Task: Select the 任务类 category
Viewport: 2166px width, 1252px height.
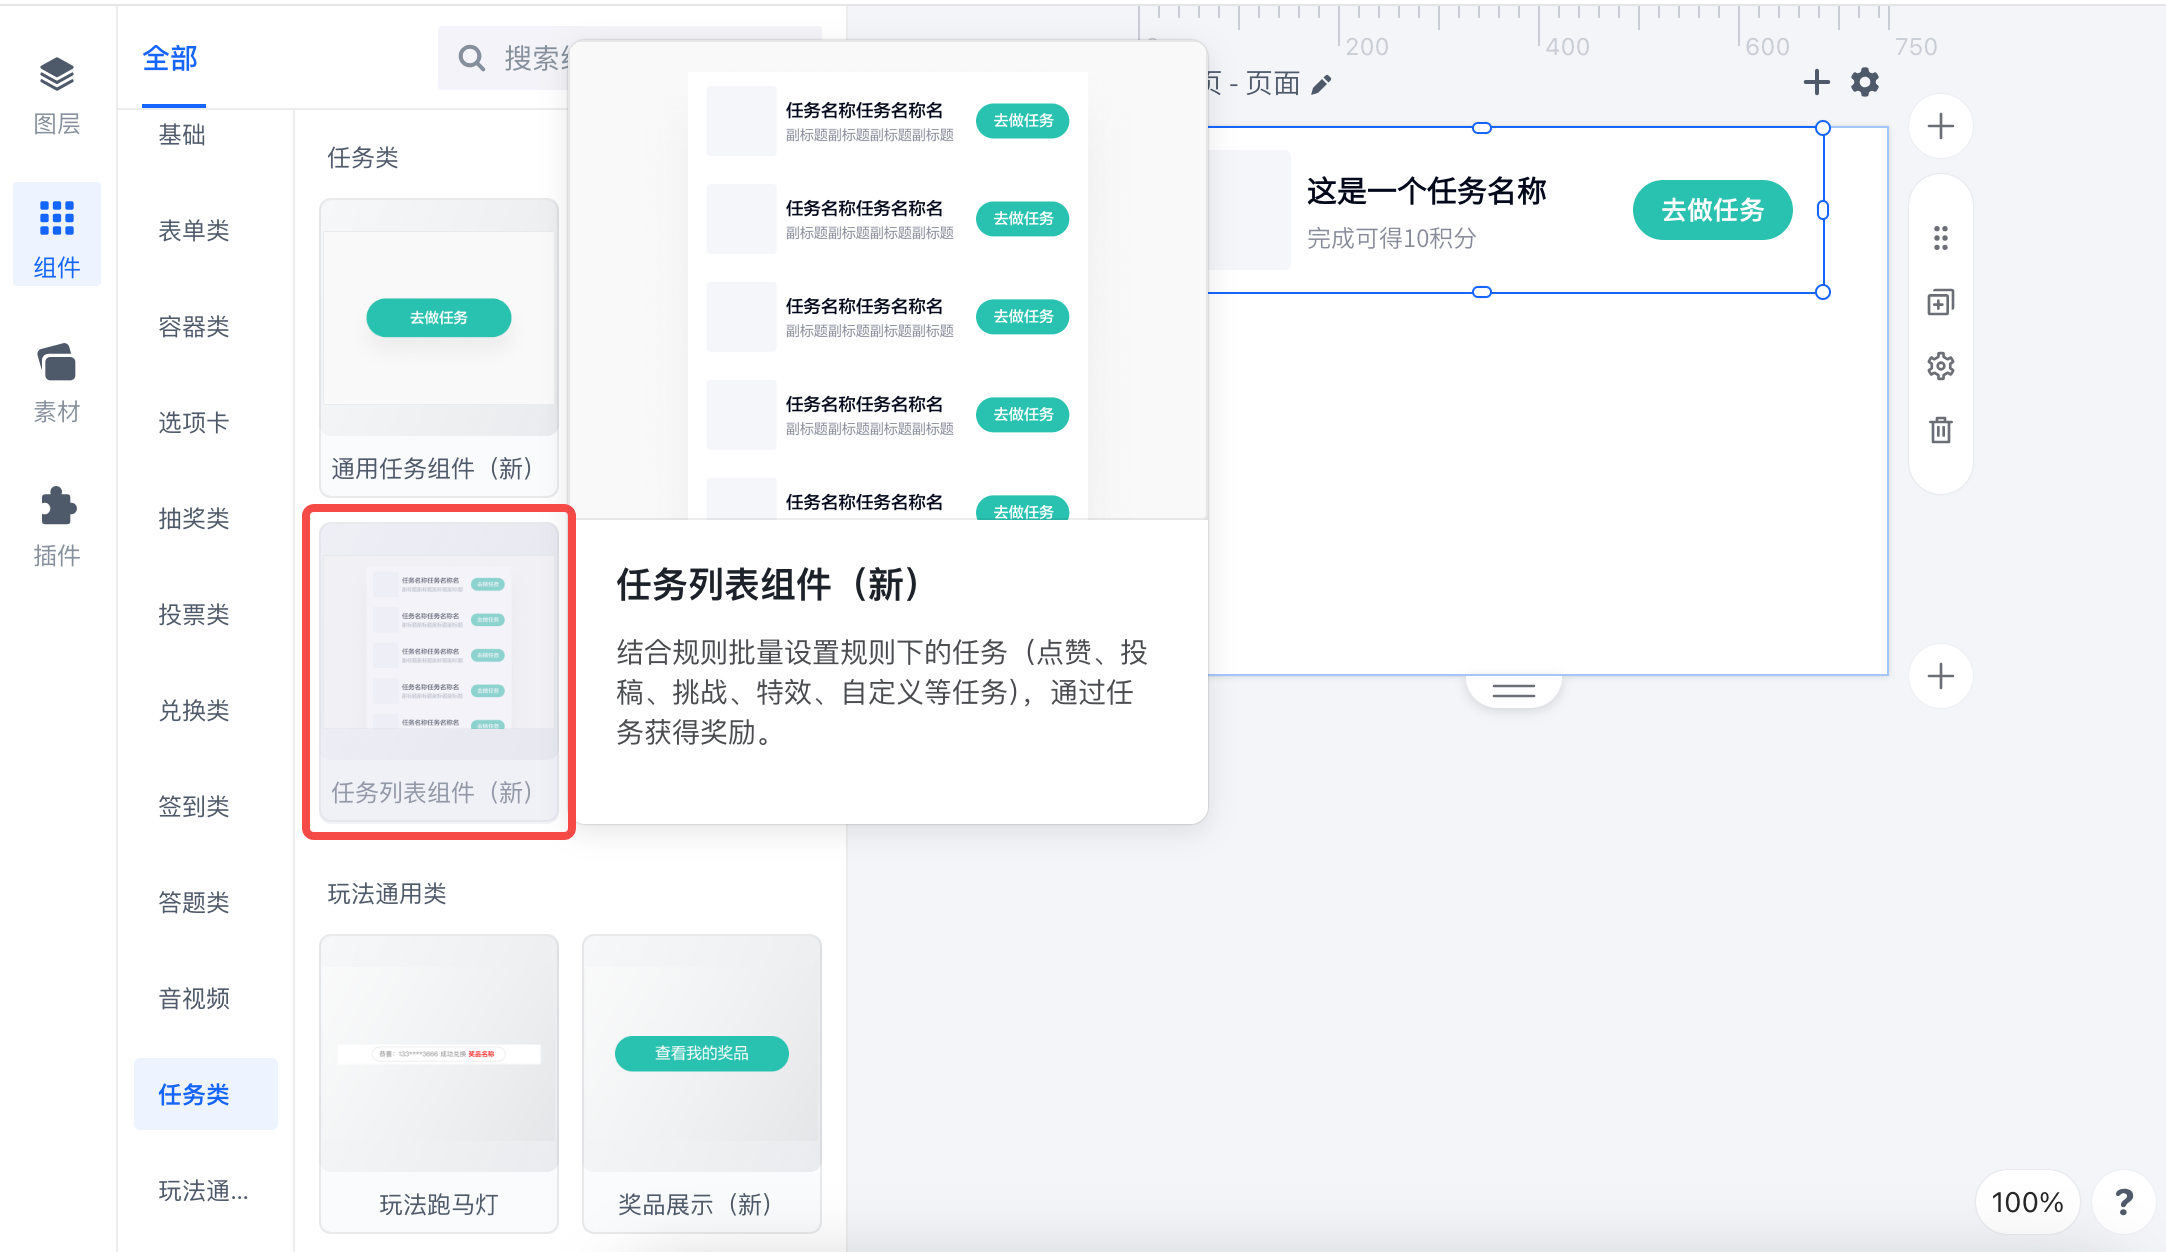Action: coord(205,1094)
